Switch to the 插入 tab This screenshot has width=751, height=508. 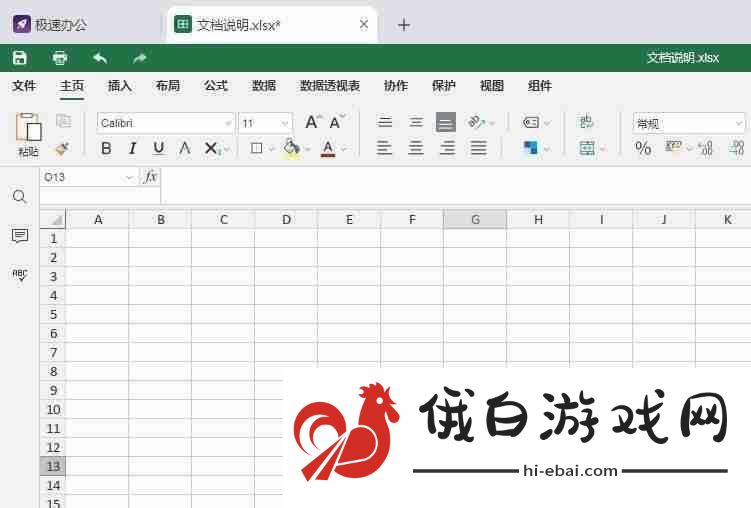click(120, 86)
